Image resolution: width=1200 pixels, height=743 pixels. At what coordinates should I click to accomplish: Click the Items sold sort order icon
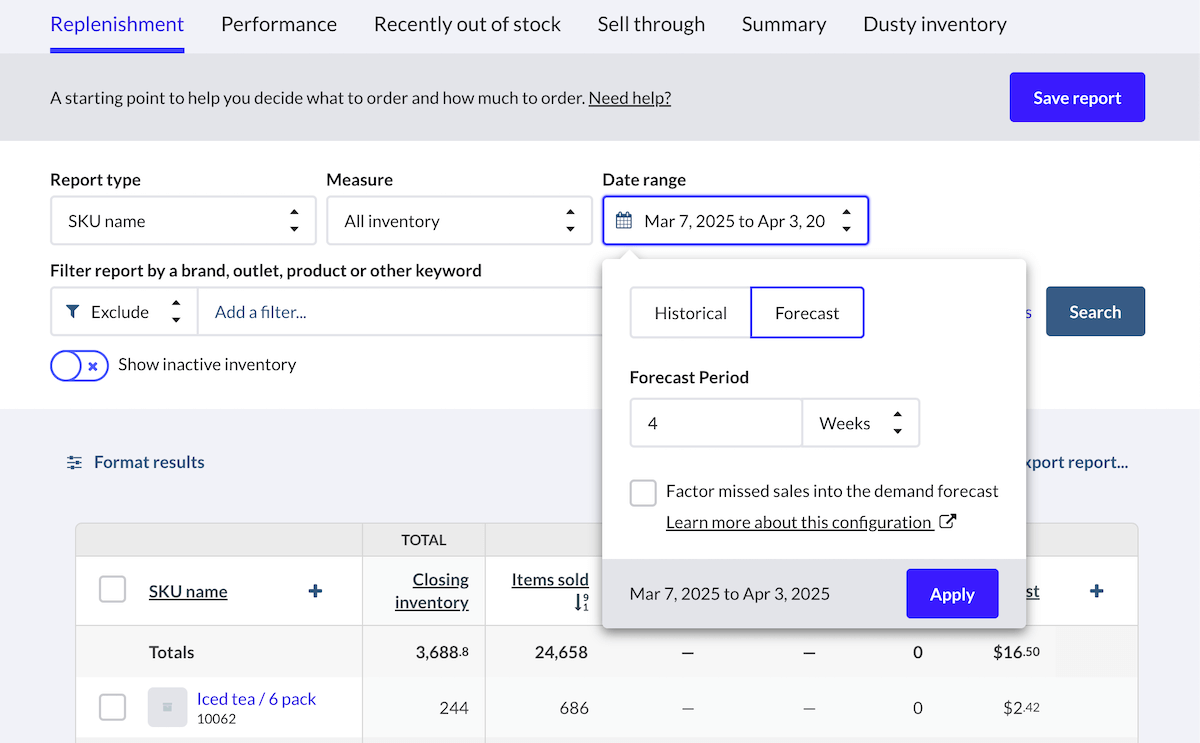[581, 602]
